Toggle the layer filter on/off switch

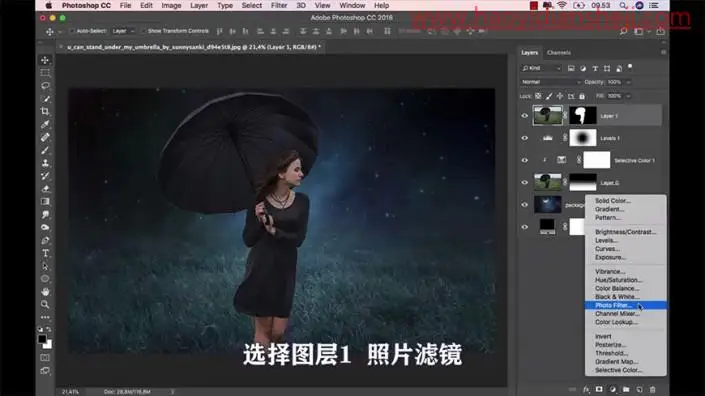(630, 67)
